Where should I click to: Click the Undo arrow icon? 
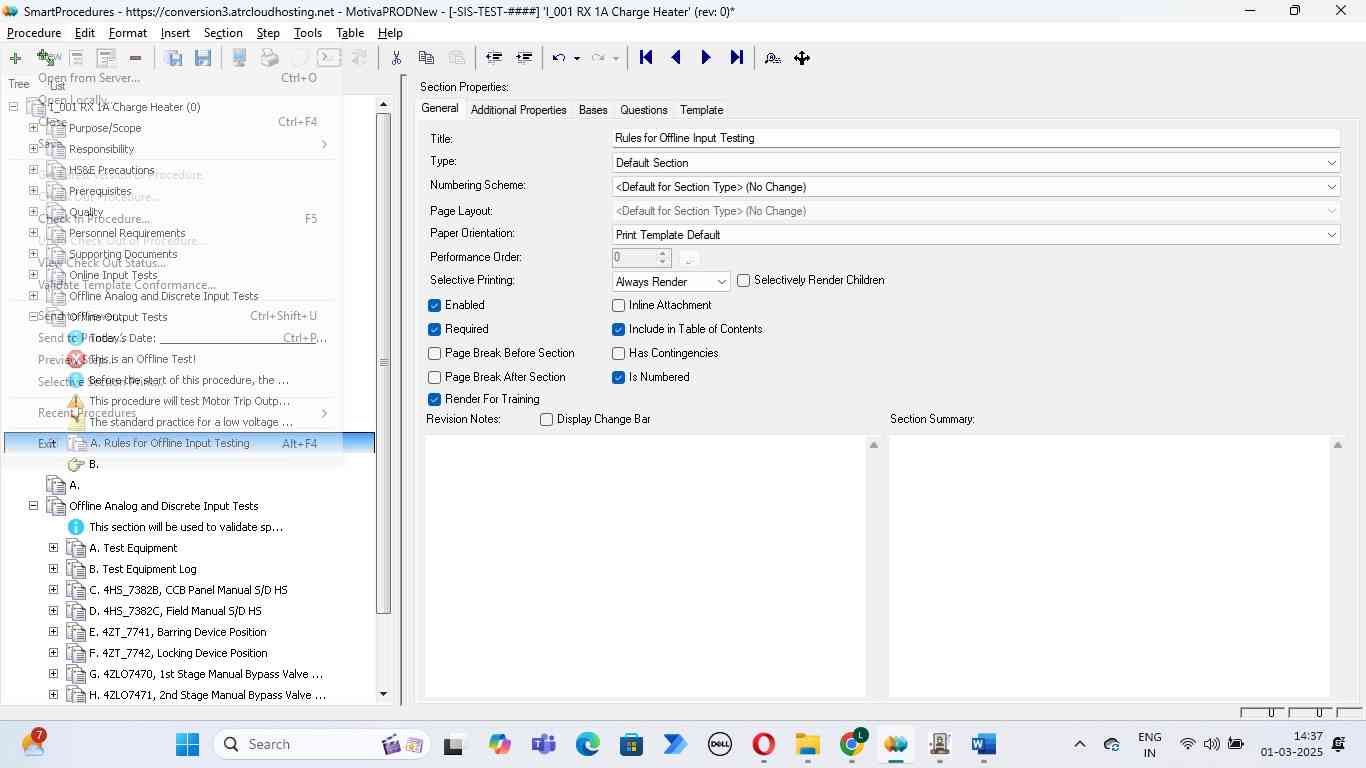point(559,58)
